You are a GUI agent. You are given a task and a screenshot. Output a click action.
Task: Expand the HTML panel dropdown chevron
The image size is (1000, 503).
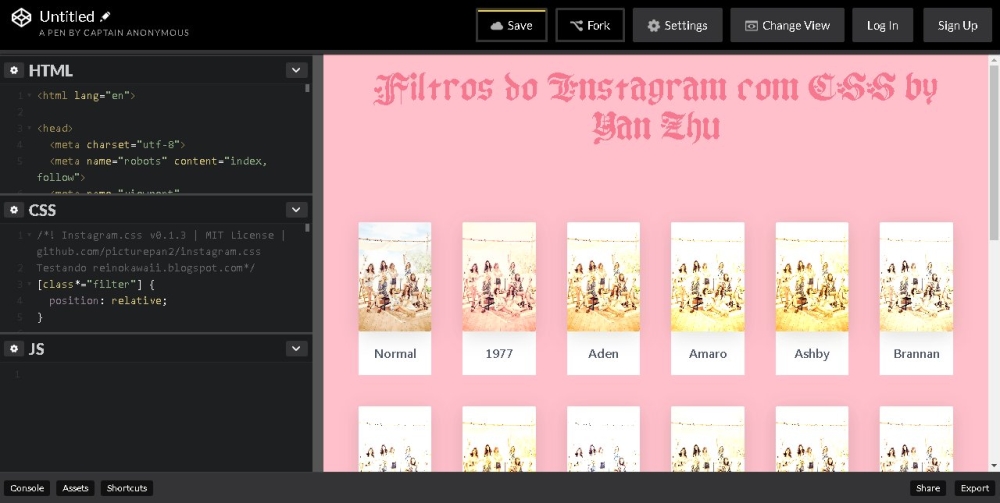click(x=296, y=70)
